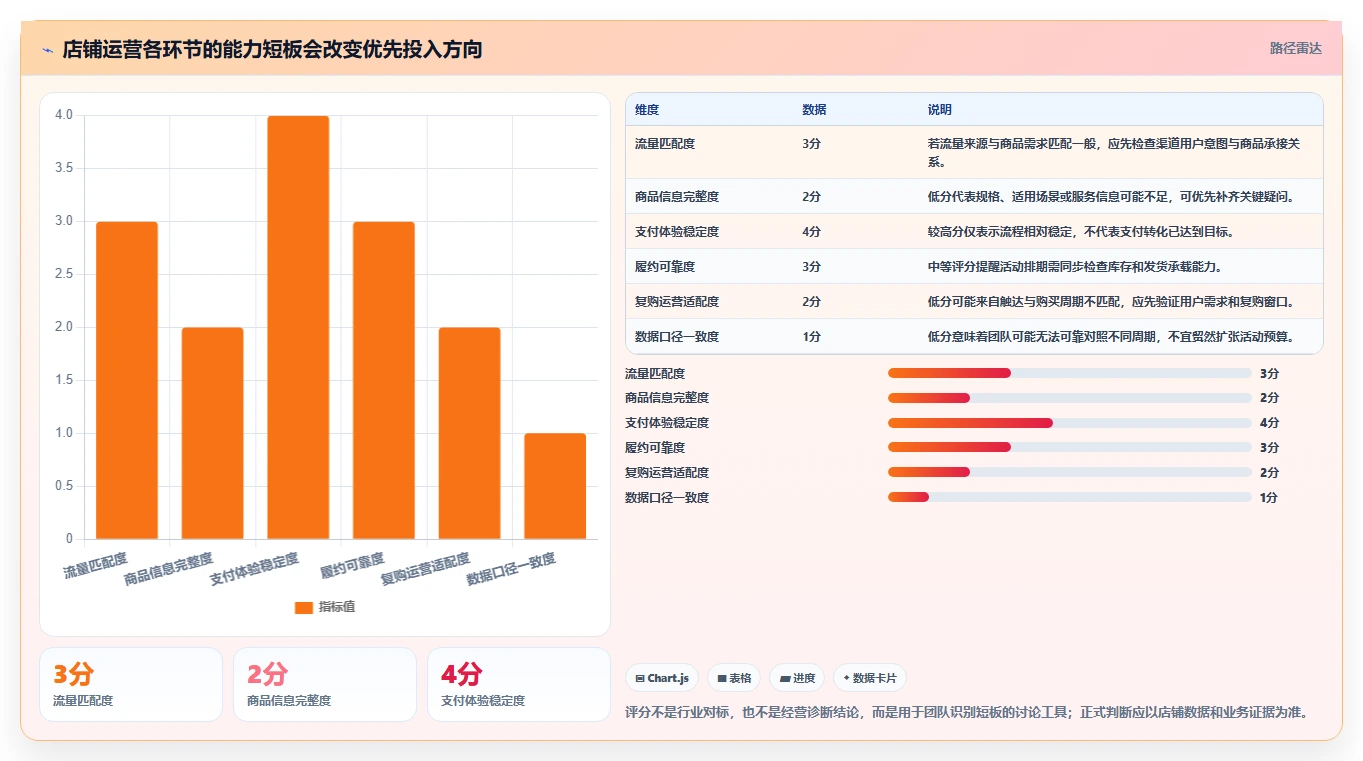Click the 2.5 label on the y-axis
Viewport: 1363px width, 761px height.
coord(64,274)
